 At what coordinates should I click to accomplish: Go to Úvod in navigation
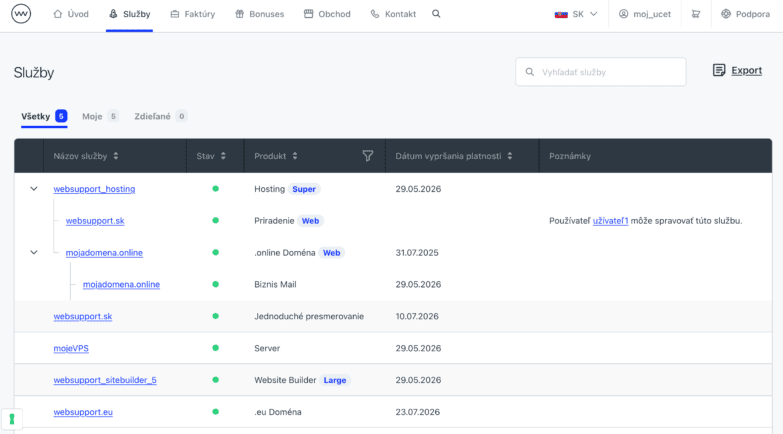point(71,14)
